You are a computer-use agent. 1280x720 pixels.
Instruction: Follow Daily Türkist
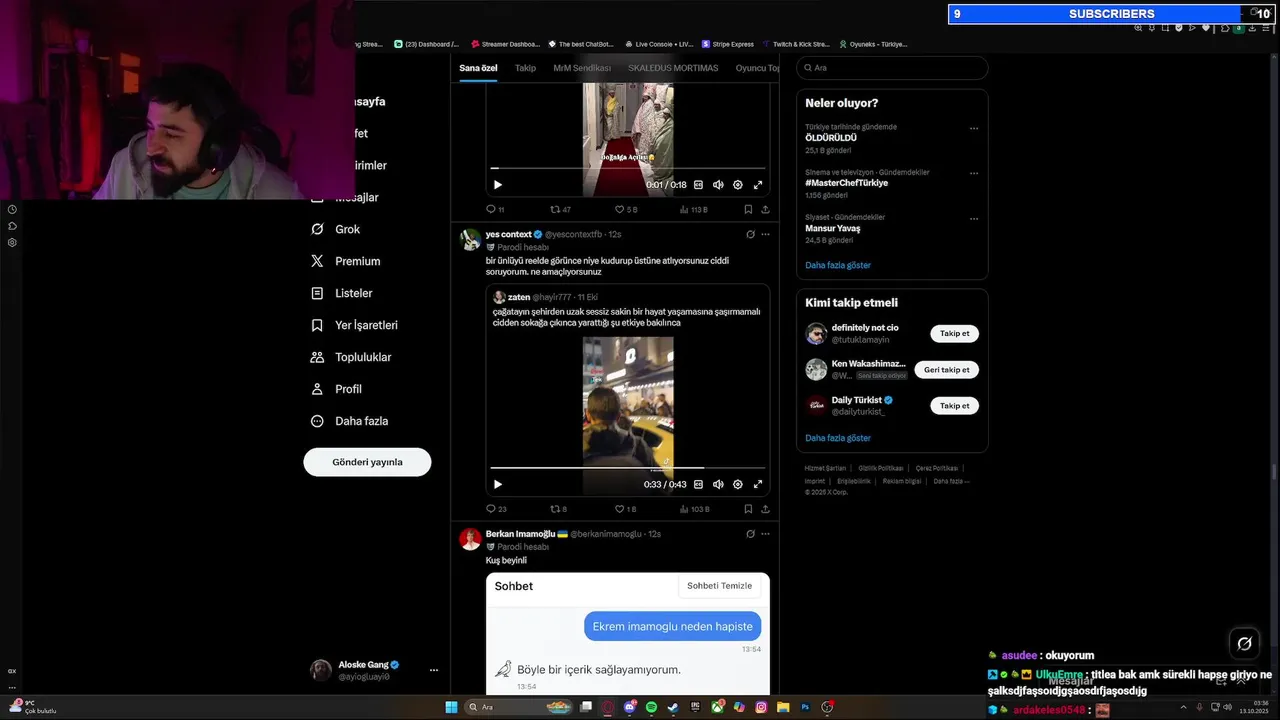point(954,406)
